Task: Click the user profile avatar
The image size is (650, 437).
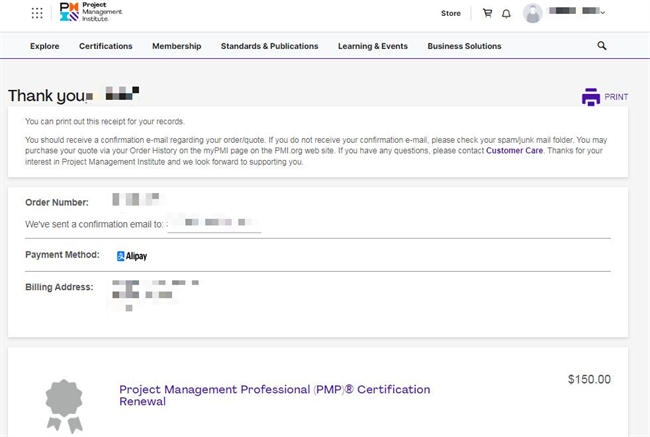Action: pos(533,13)
